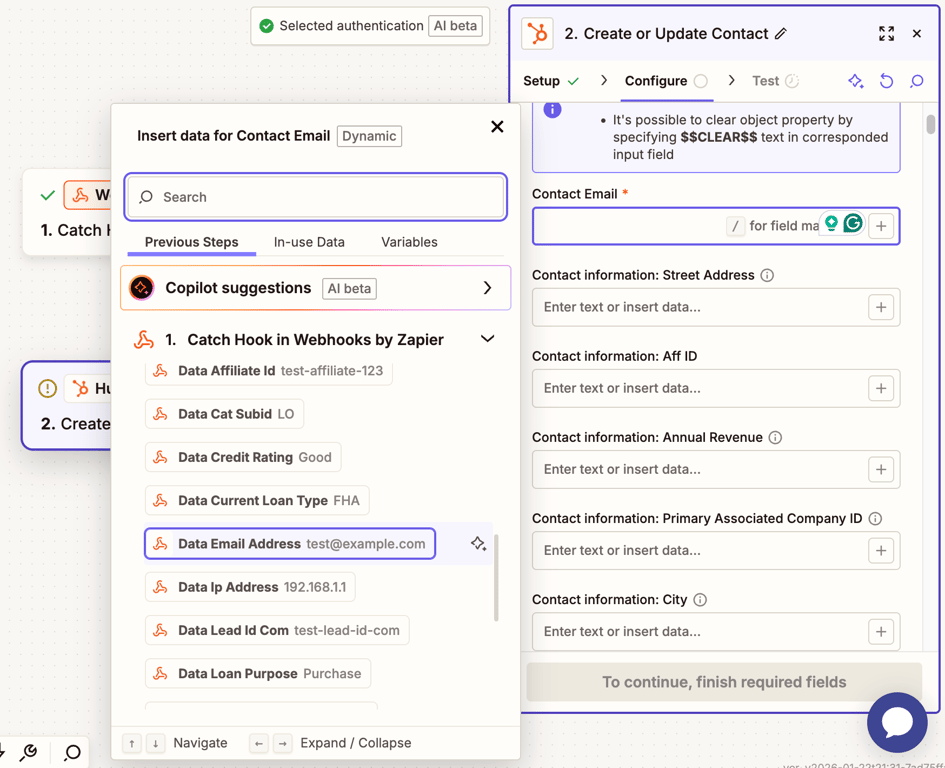Select the Configure tab

point(667,81)
